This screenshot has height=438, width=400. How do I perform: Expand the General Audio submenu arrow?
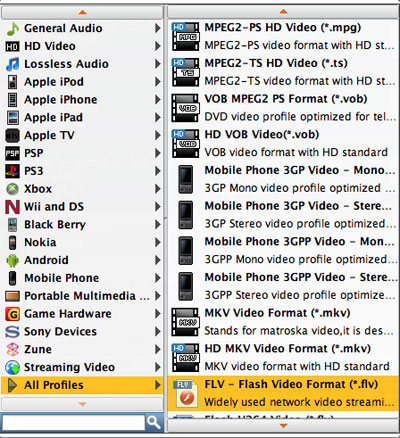pos(158,28)
